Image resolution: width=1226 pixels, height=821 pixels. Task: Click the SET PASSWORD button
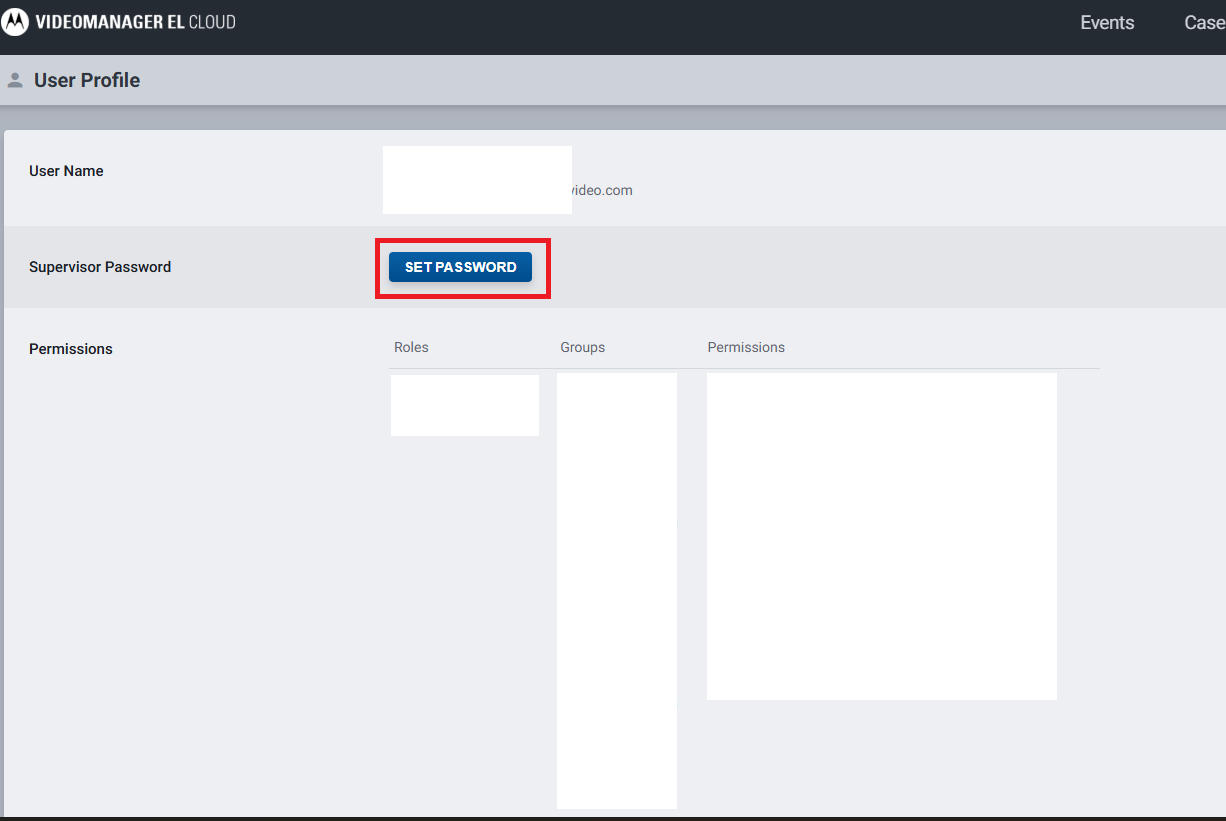(x=460, y=267)
